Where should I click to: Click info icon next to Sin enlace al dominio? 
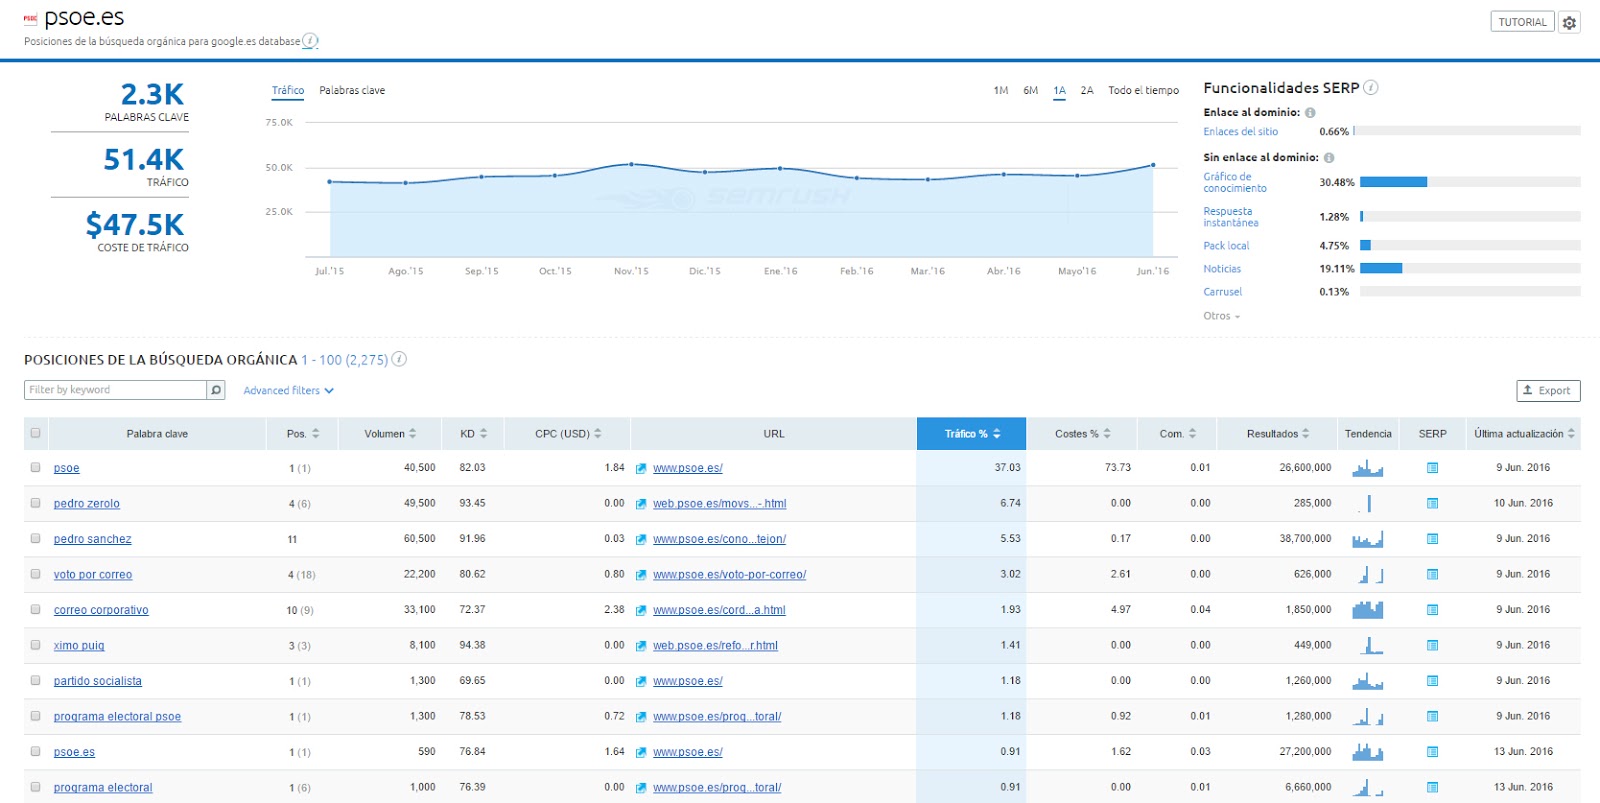pos(1329,158)
